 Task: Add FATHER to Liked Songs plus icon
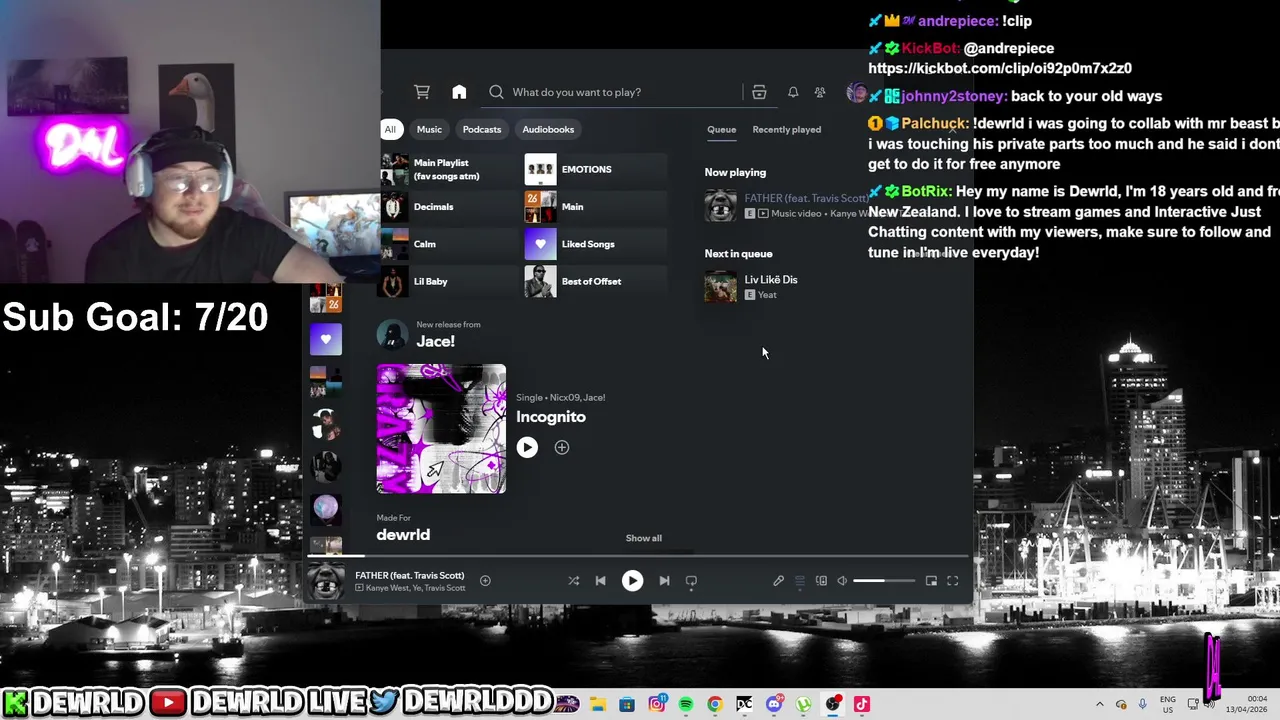tap(485, 580)
